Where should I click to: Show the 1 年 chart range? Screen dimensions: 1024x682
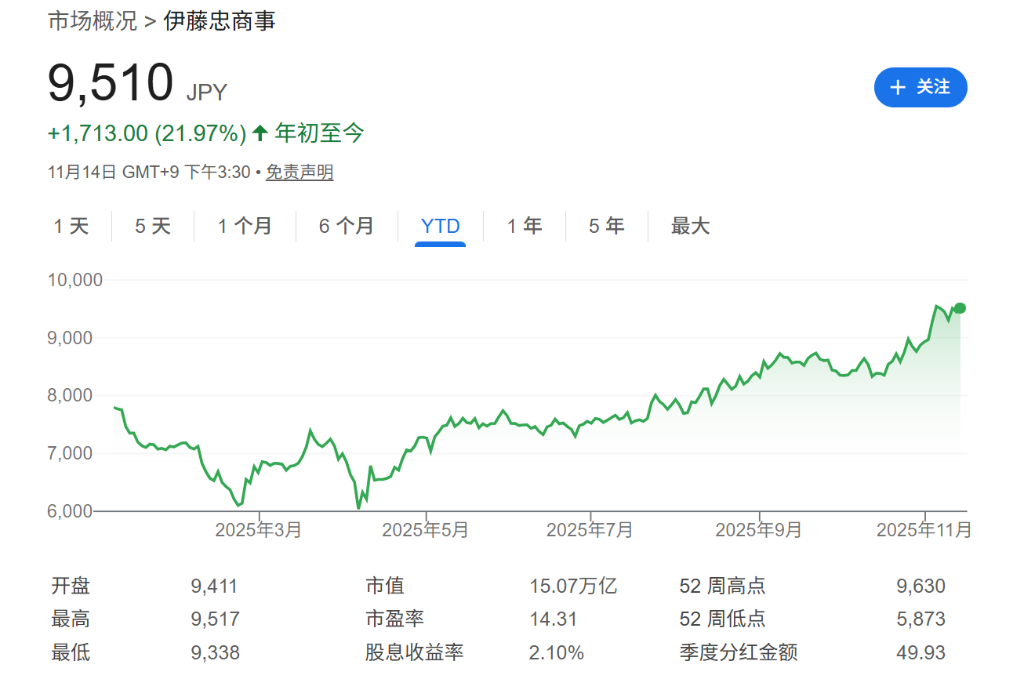[524, 226]
